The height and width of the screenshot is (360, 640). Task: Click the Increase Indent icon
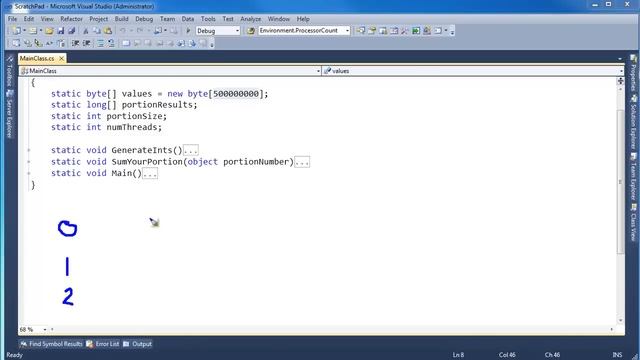(x=87, y=43)
